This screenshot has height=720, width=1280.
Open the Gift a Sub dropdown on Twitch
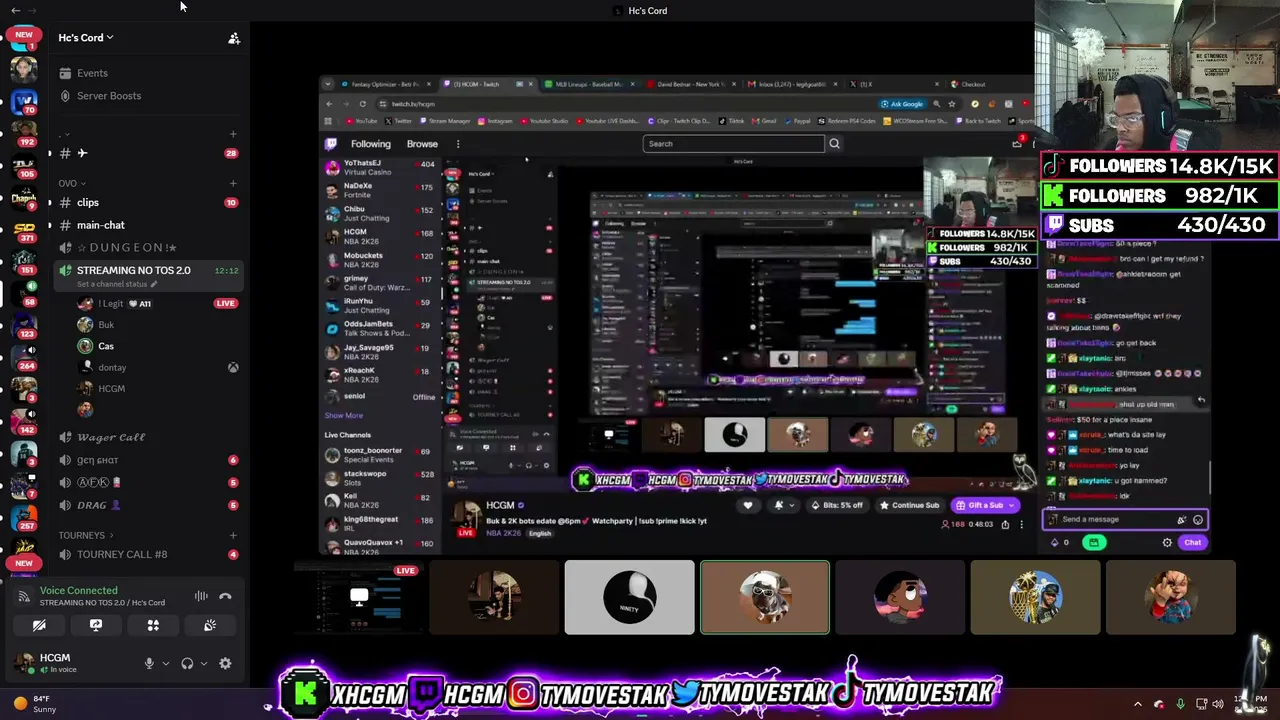click(x=1012, y=506)
